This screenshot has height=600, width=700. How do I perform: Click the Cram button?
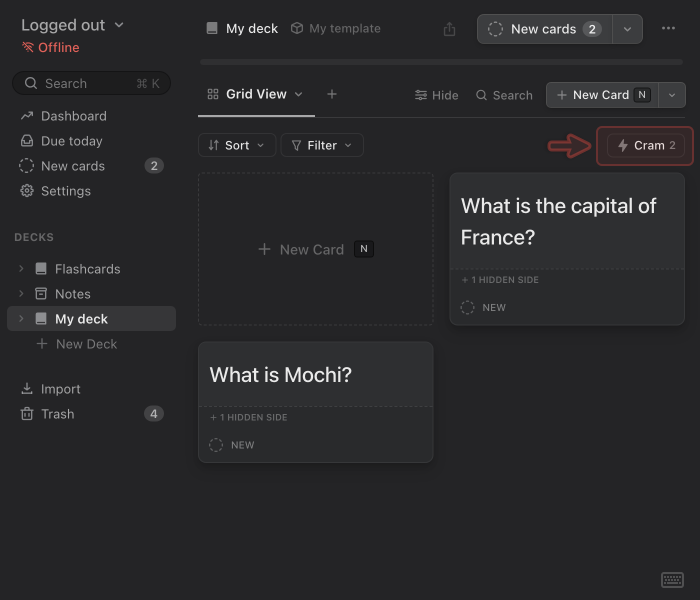[x=646, y=146]
